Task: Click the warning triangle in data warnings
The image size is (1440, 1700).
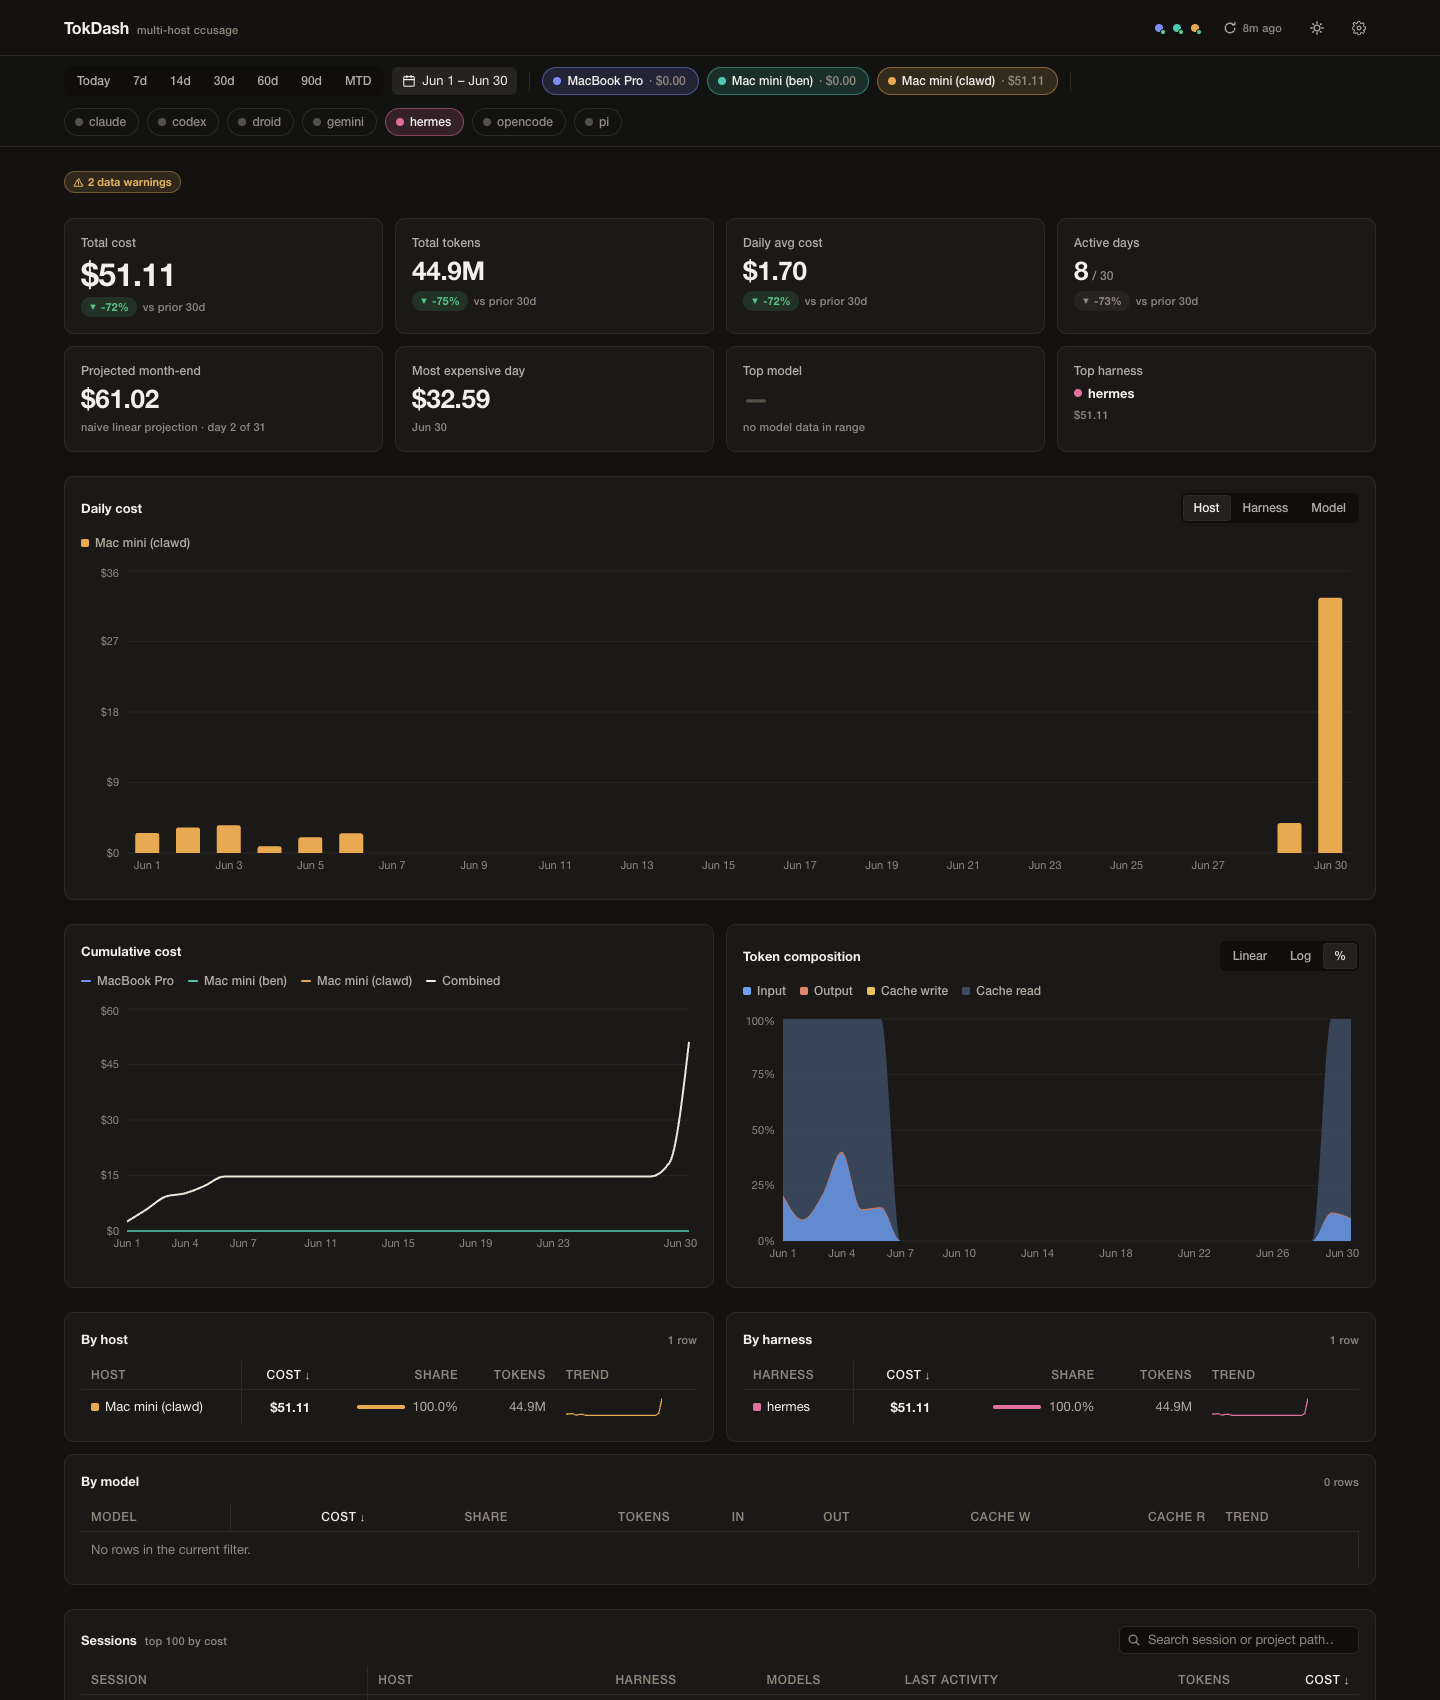Action: 78,183
